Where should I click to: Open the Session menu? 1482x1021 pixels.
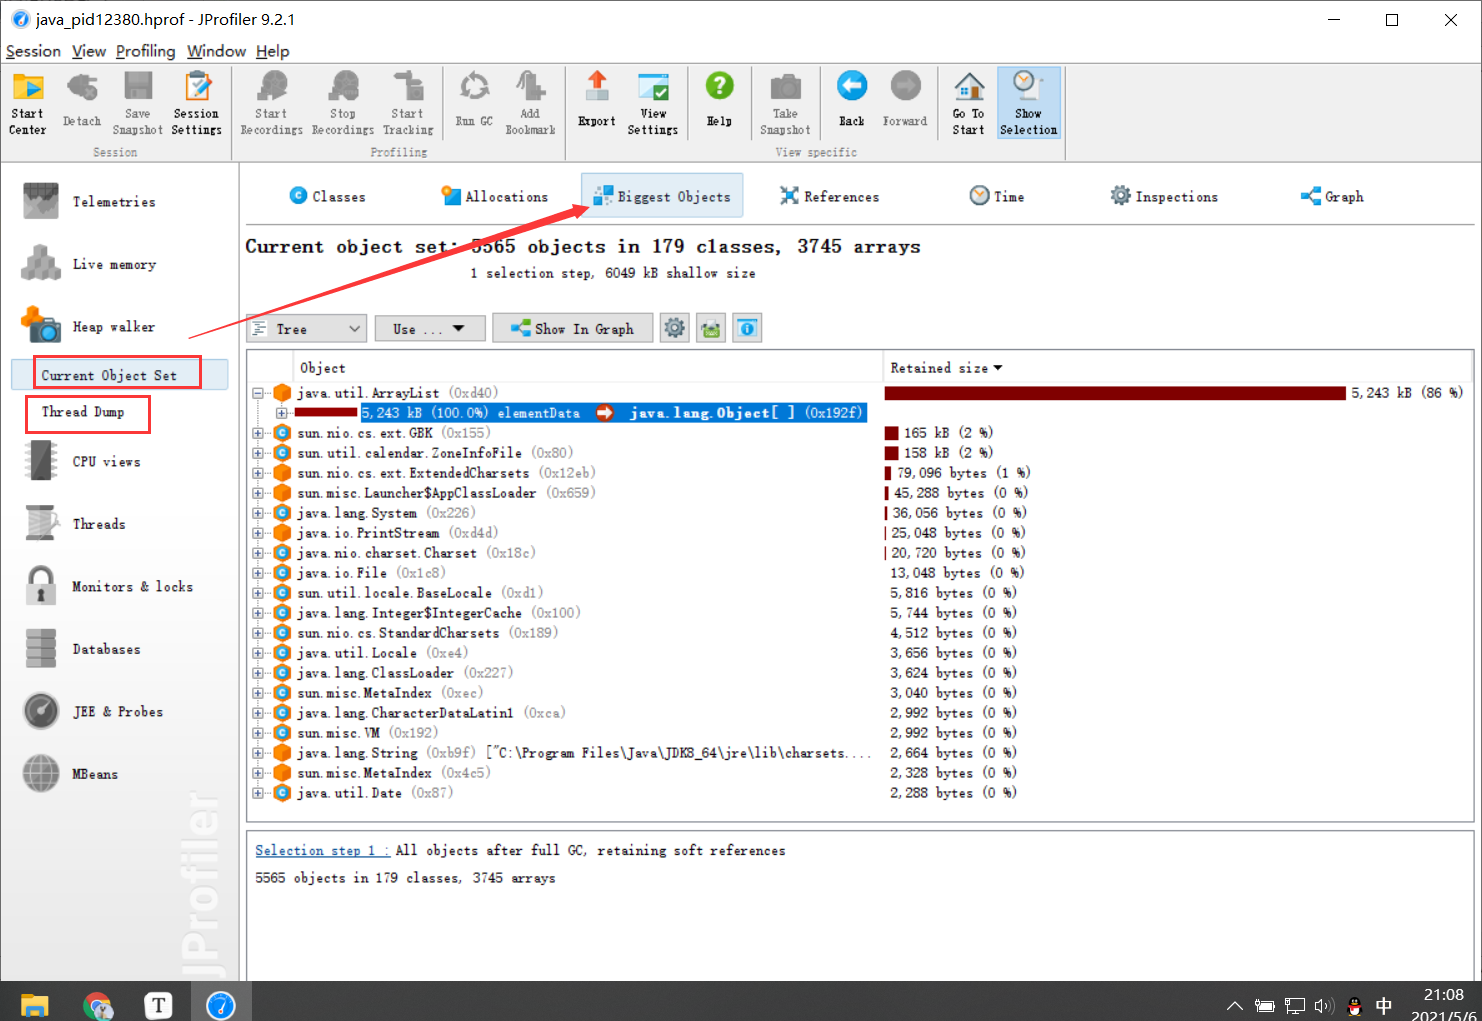(33, 51)
